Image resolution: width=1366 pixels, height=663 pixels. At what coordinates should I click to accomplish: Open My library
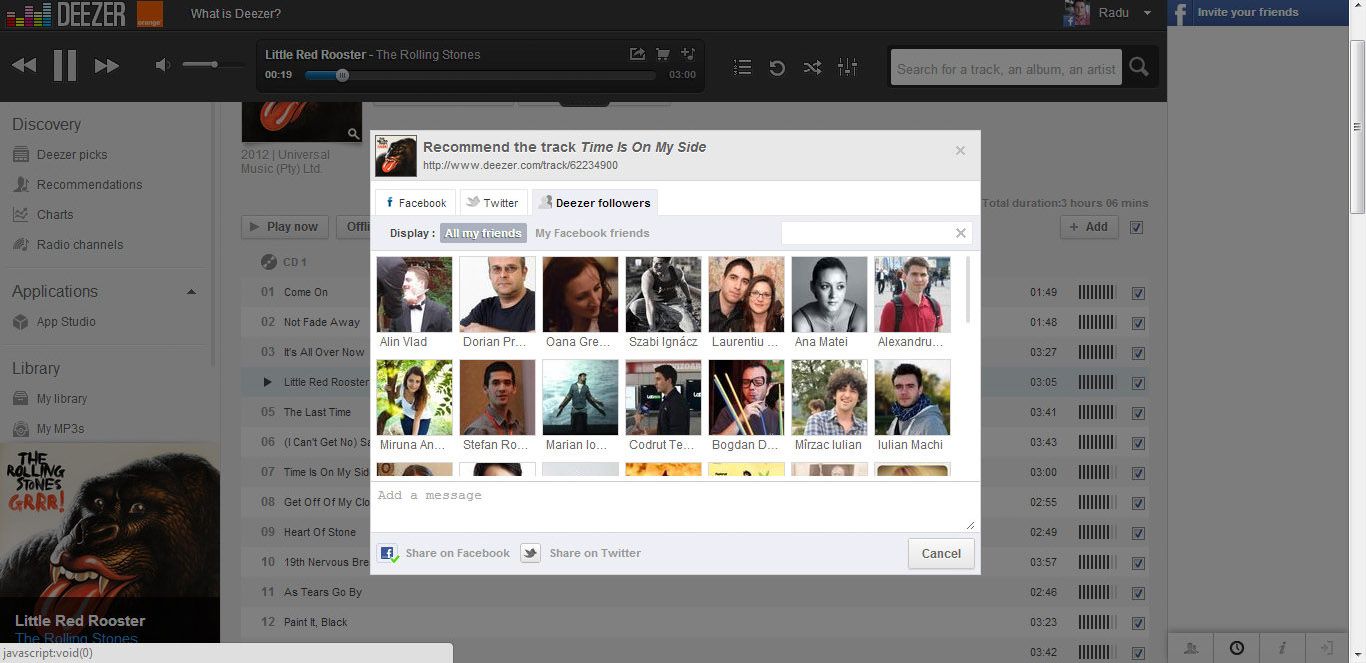(62, 399)
